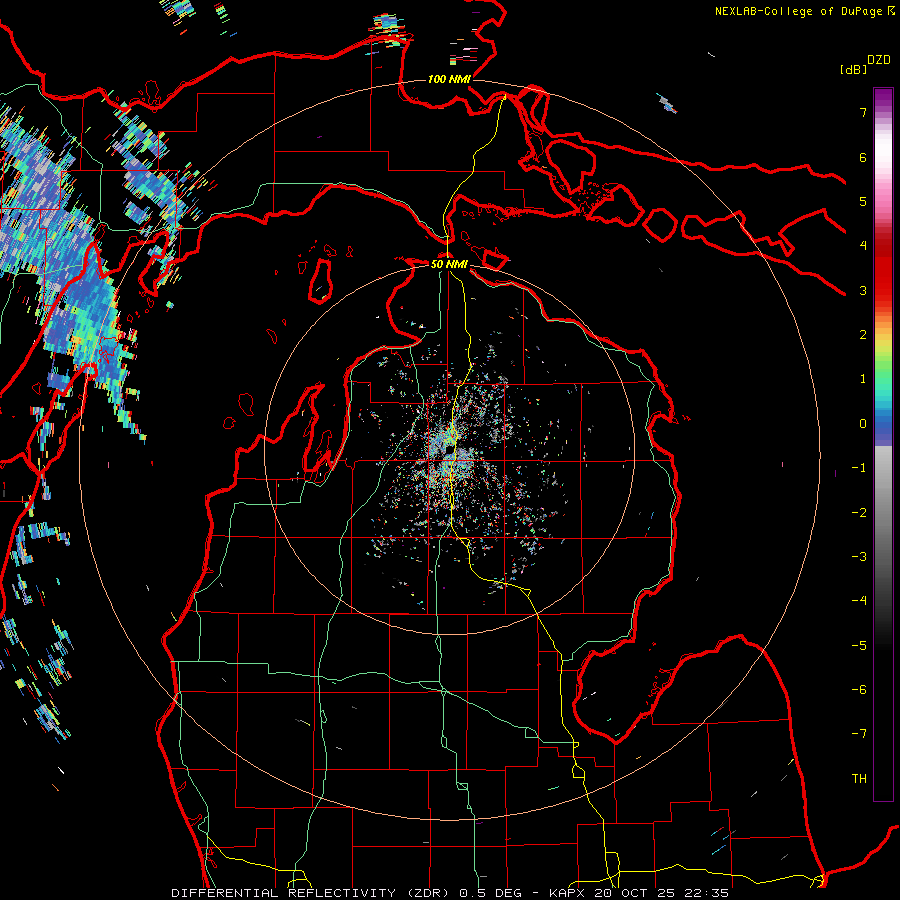The image size is (900, 900).
Task: Click the -1 value on the color scale
Action: pos(859,468)
